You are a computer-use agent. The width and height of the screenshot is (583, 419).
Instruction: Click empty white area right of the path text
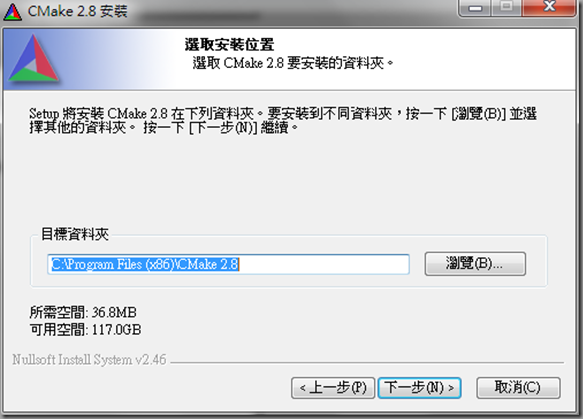click(x=323, y=264)
